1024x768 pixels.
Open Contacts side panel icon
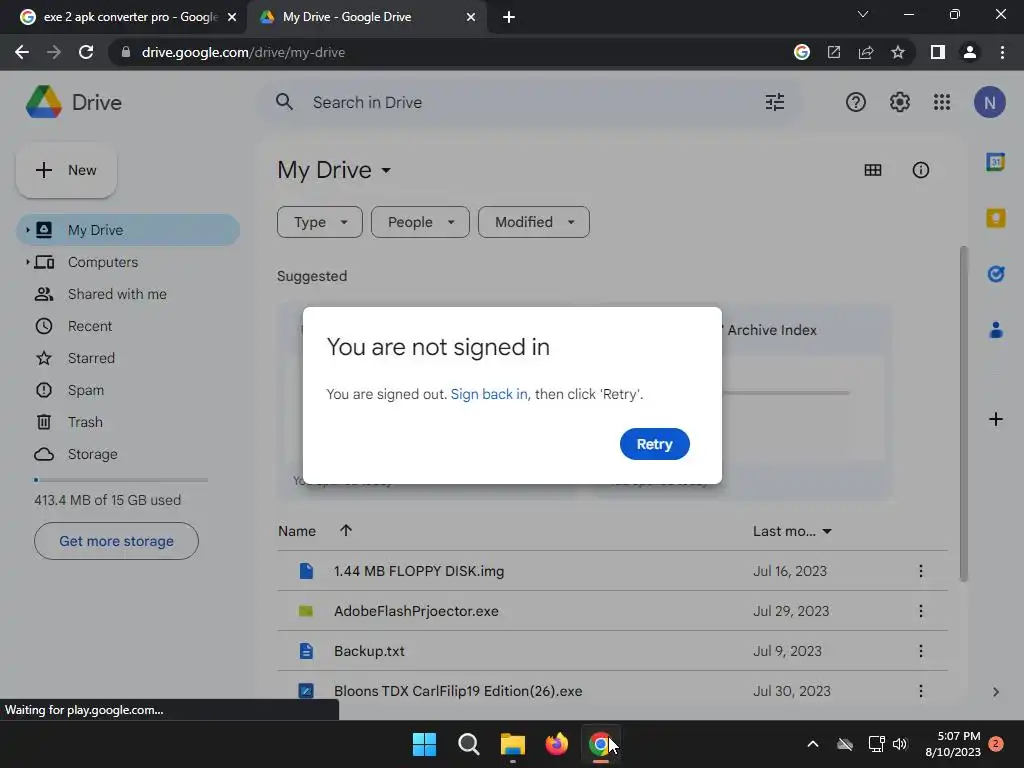[995, 330]
